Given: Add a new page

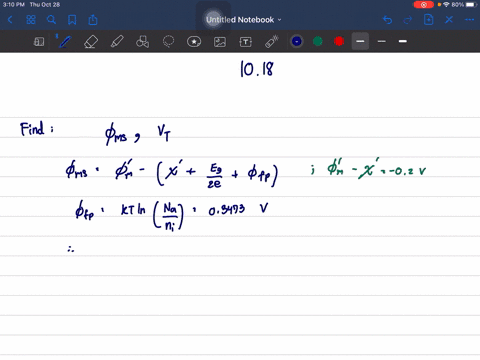Looking at the screenshot, I should 428,20.
